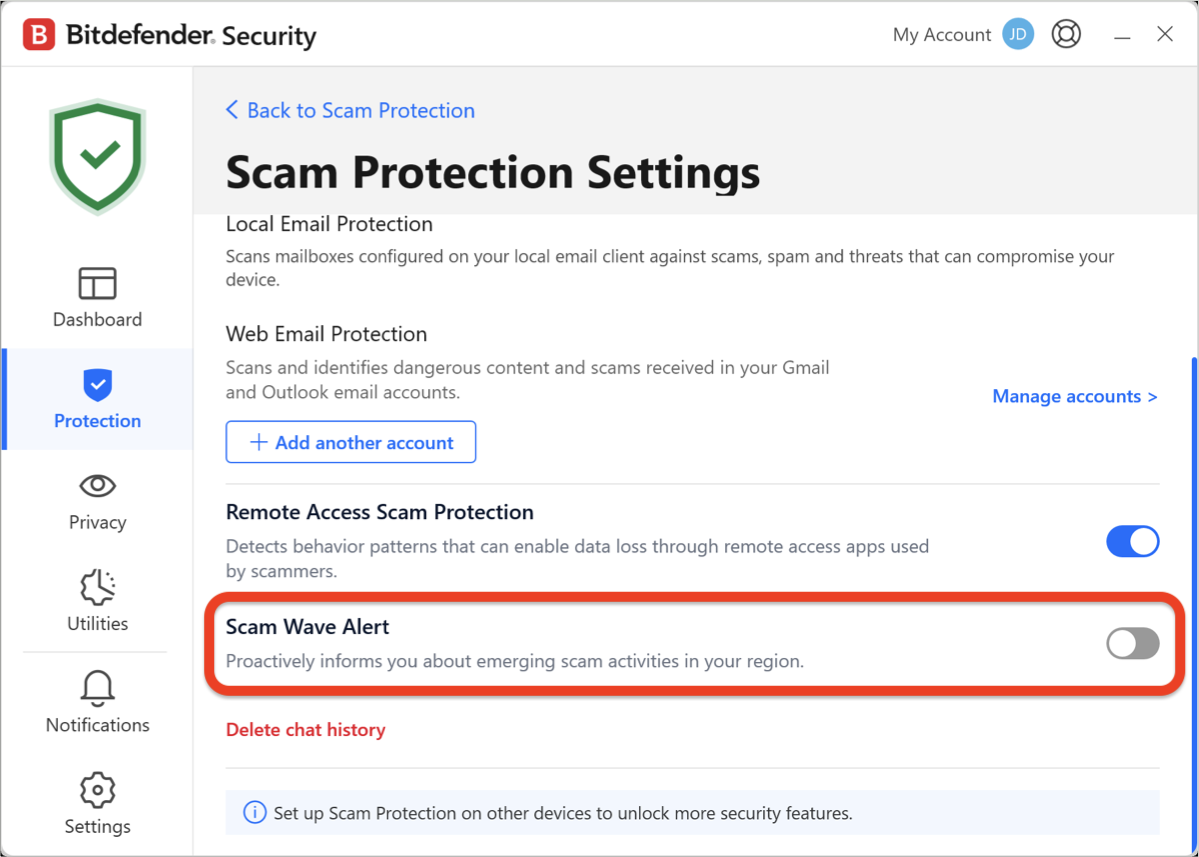This screenshot has width=1199, height=857.
Task: Navigate back to Scam Protection
Action: [350, 110]
